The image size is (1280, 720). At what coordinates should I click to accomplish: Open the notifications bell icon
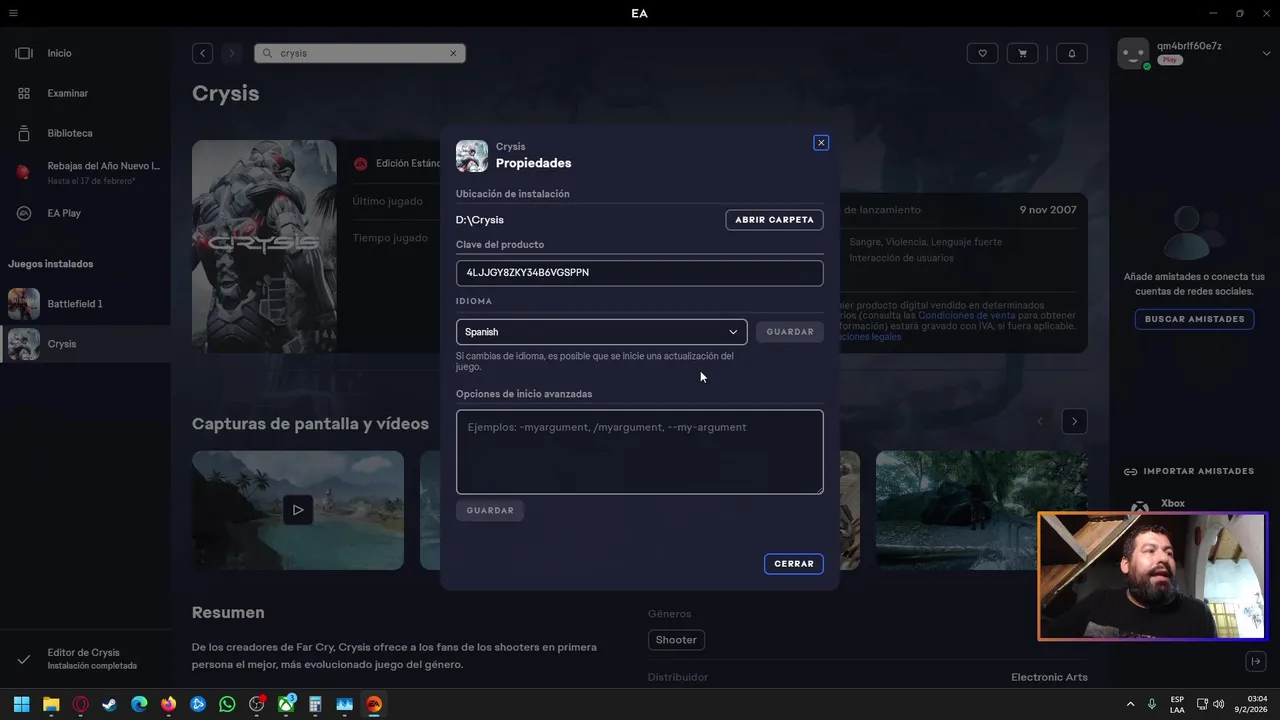pyautogui.click(x=1072, y=53)
